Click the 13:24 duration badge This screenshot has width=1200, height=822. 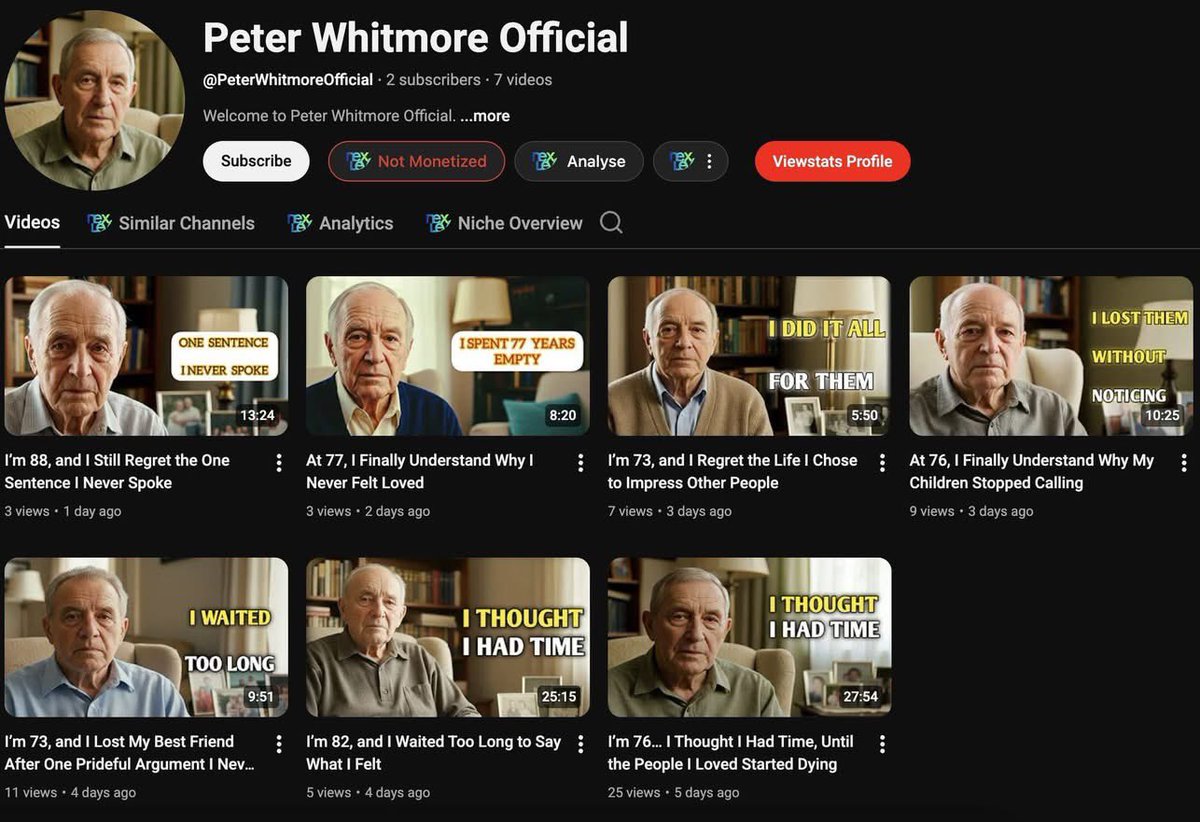[x=257, y=416]
